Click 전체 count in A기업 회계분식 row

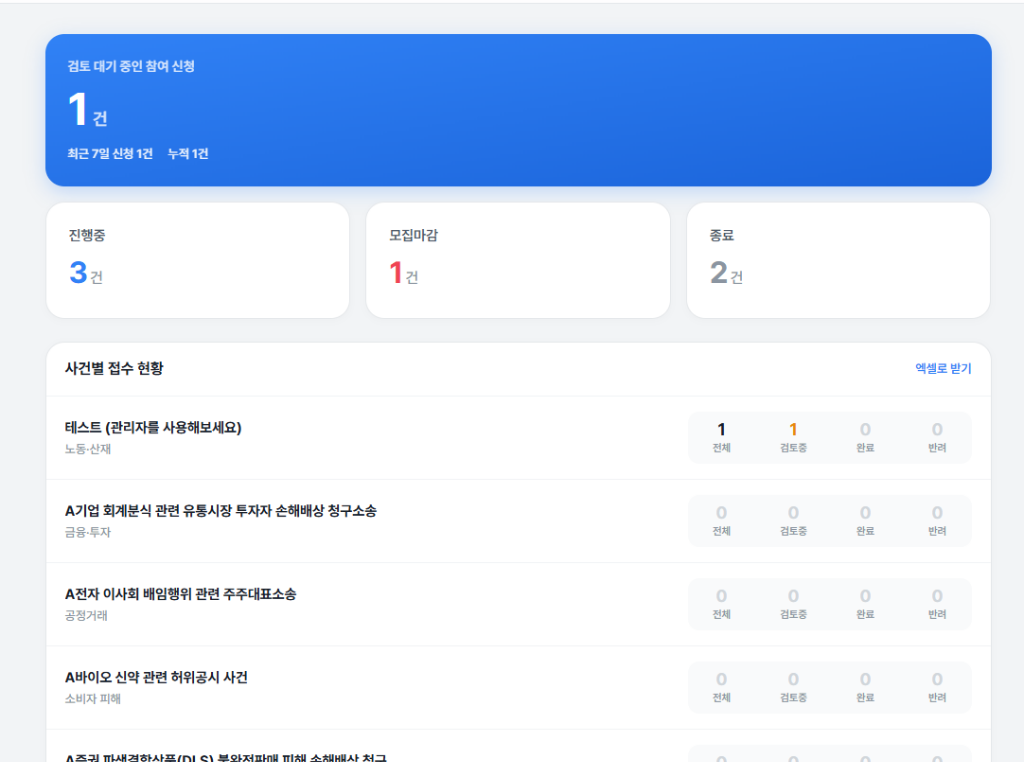721,520
